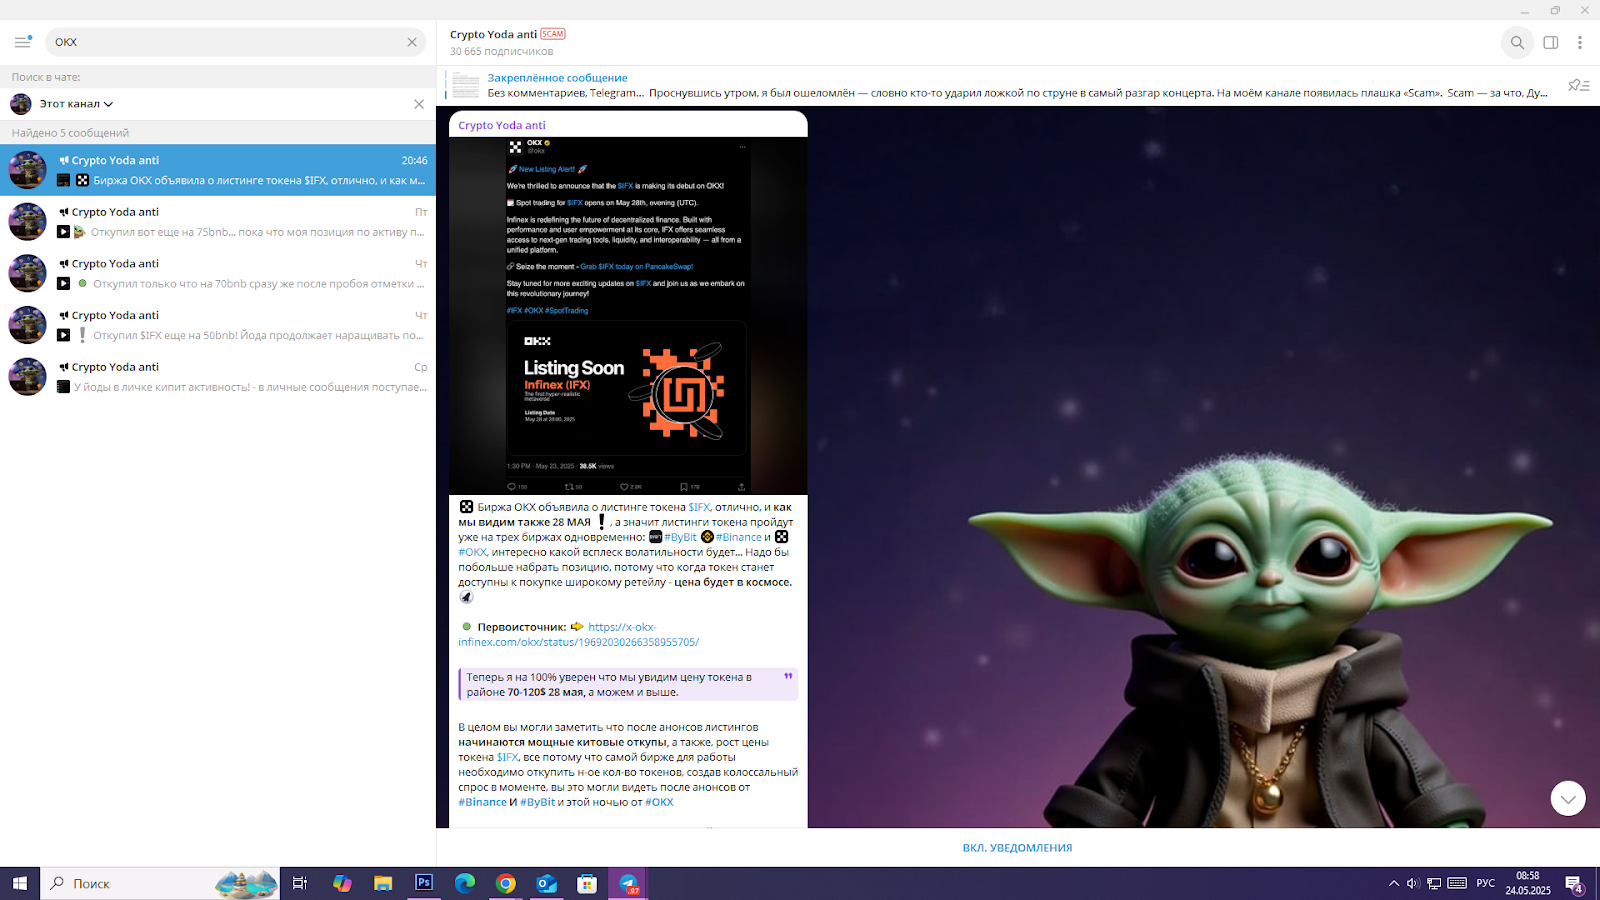1600x900 pixels.
Task: Click the #ByBit hashtag in first paragraph
Action: click(x=680, y=537)
